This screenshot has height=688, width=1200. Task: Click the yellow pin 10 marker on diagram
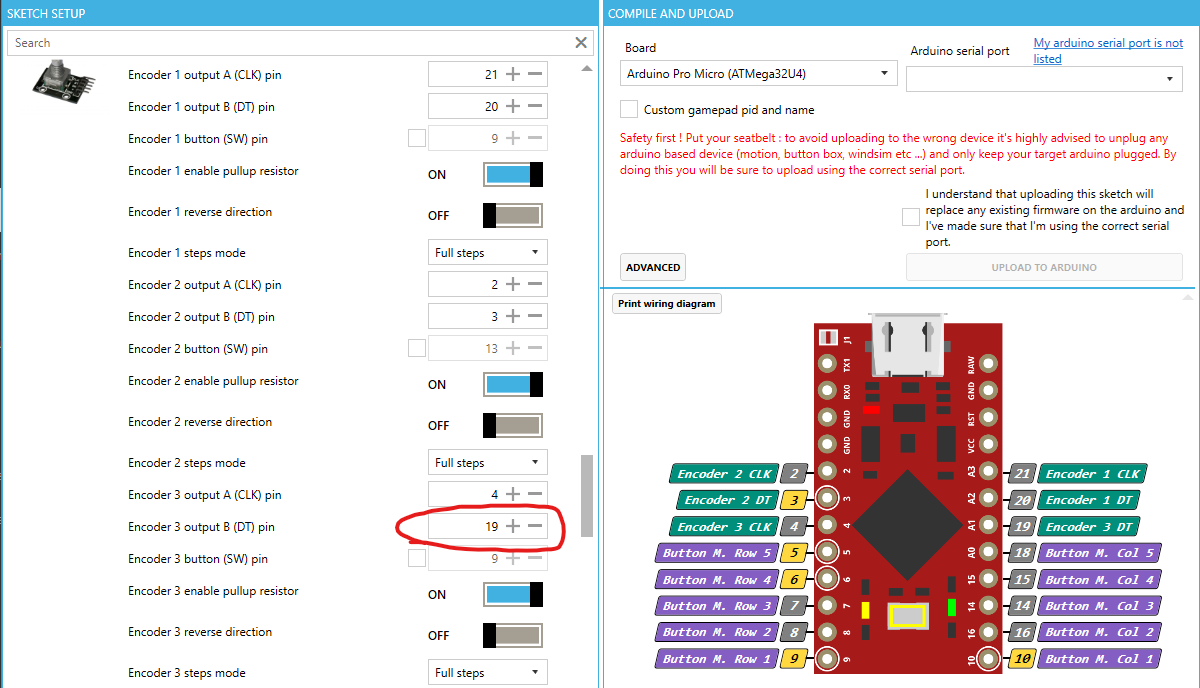point(1020,658)
